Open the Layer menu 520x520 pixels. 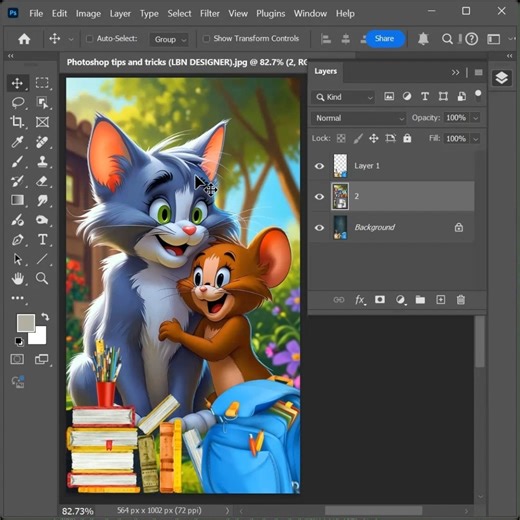[x=120, y=14]
